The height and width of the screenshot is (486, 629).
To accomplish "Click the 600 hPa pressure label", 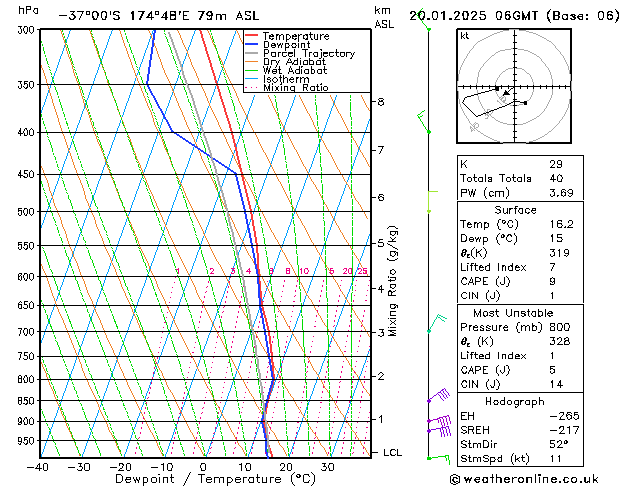I will (x=28, y=277).
